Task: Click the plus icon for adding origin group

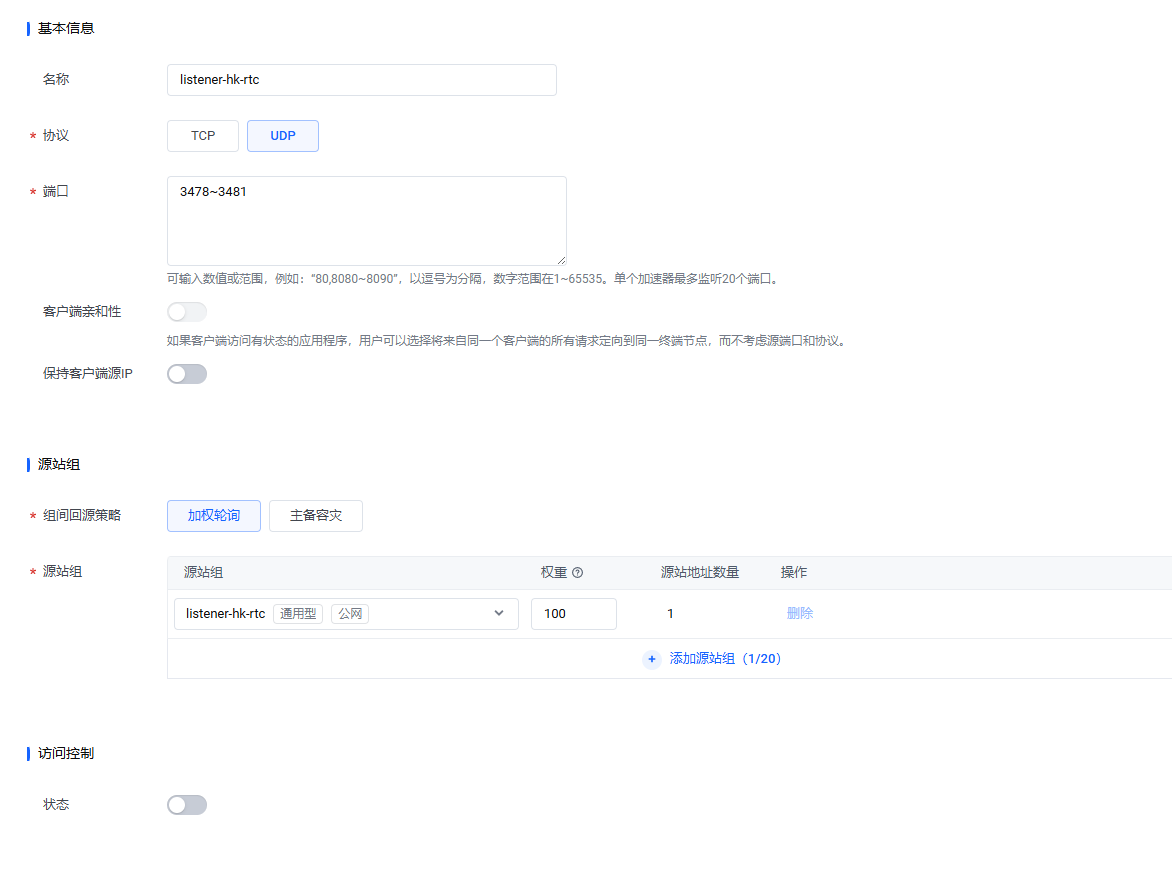Action: tap(652, 659)
